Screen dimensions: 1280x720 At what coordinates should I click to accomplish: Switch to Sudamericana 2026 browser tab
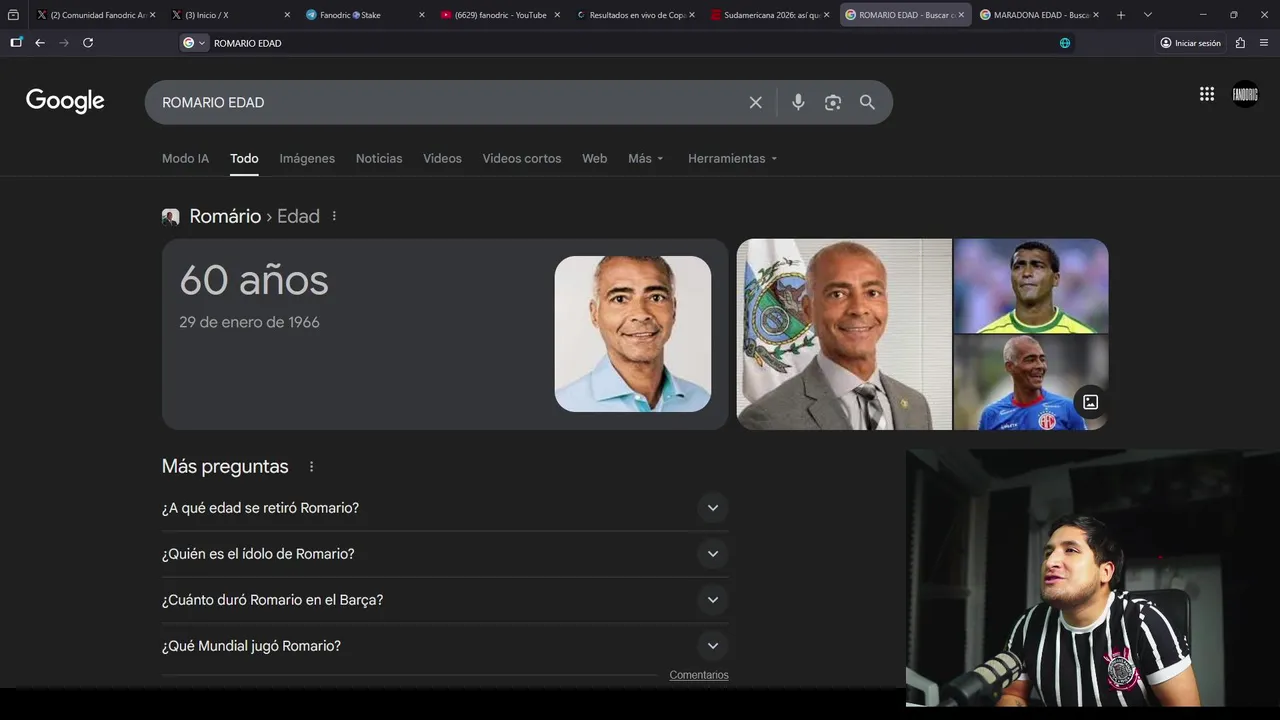click(x=770, y=15)
